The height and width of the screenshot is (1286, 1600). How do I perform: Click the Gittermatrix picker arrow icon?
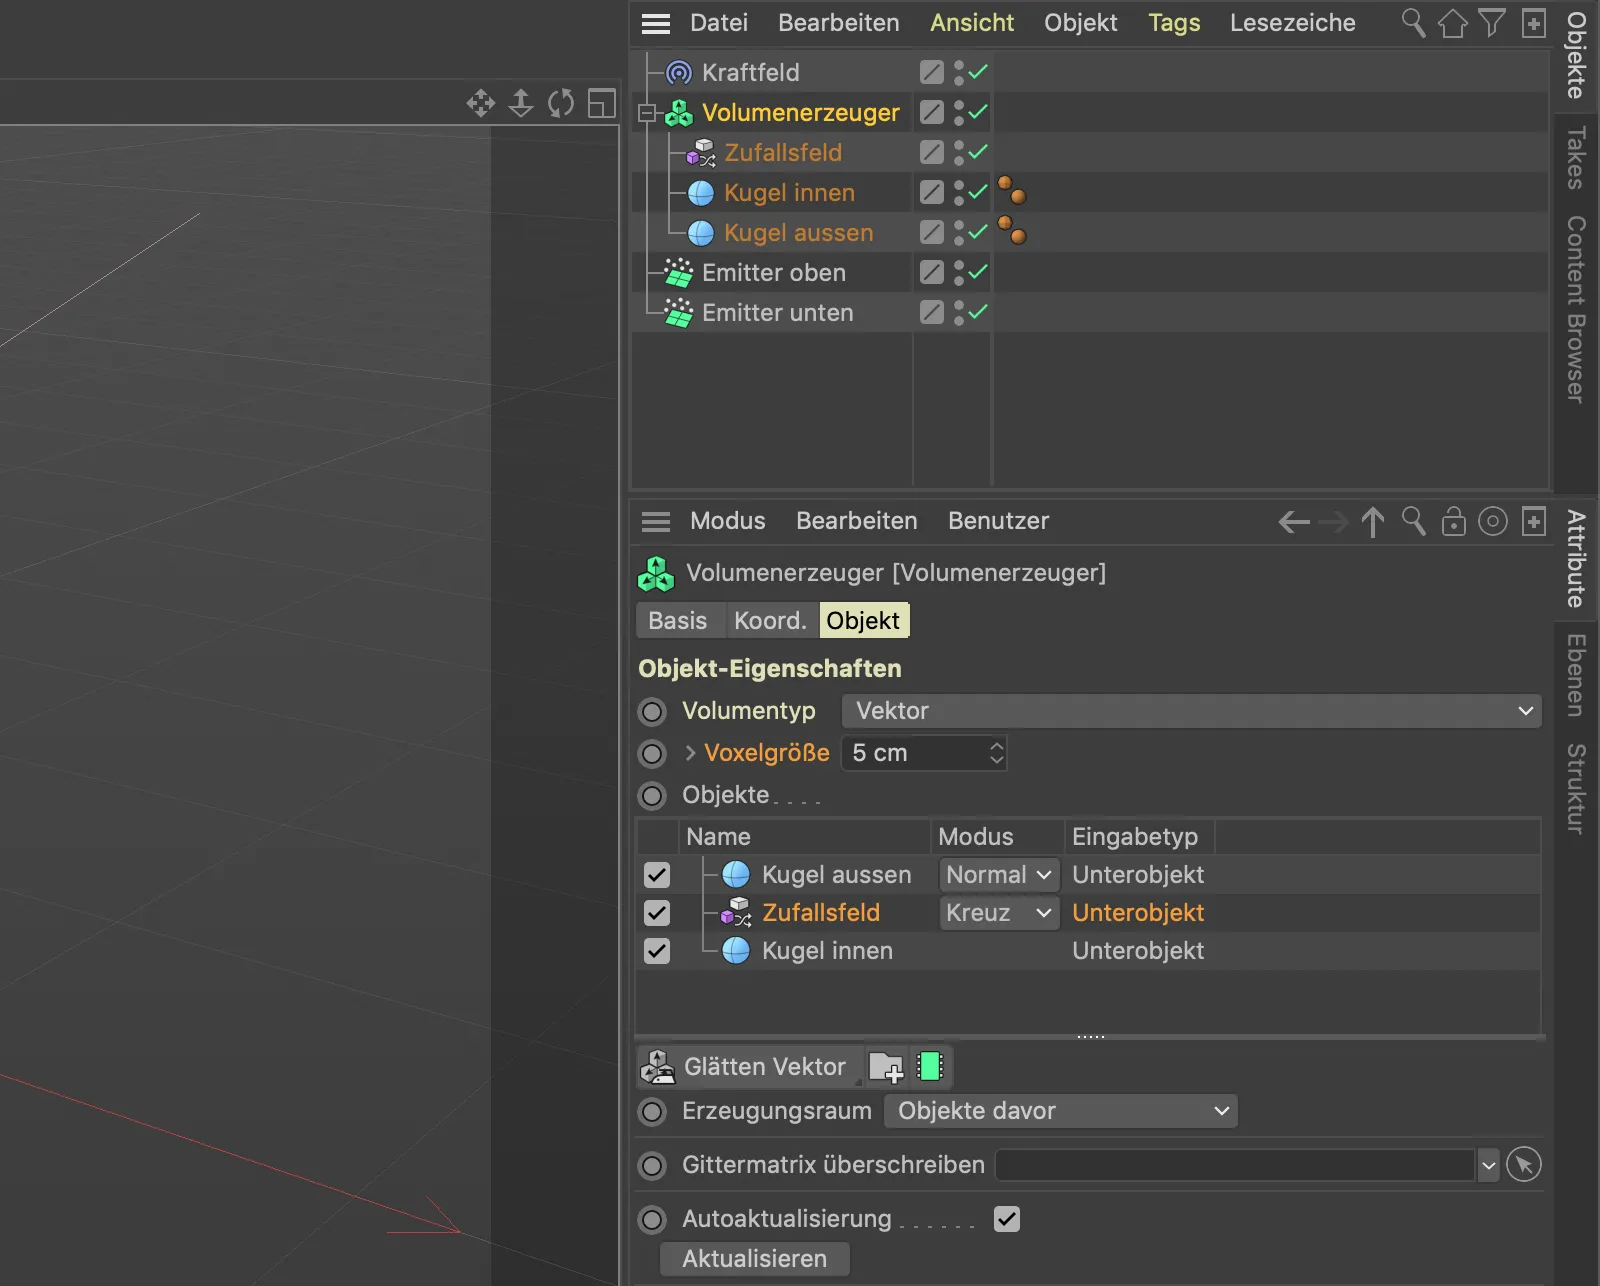[x=1524, y=1165]
